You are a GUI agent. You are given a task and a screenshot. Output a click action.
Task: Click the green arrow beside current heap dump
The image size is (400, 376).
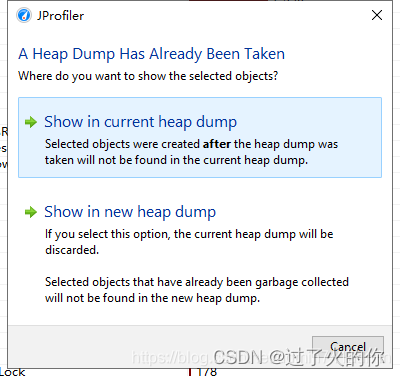pyautogui.click(x=31, y=122)
